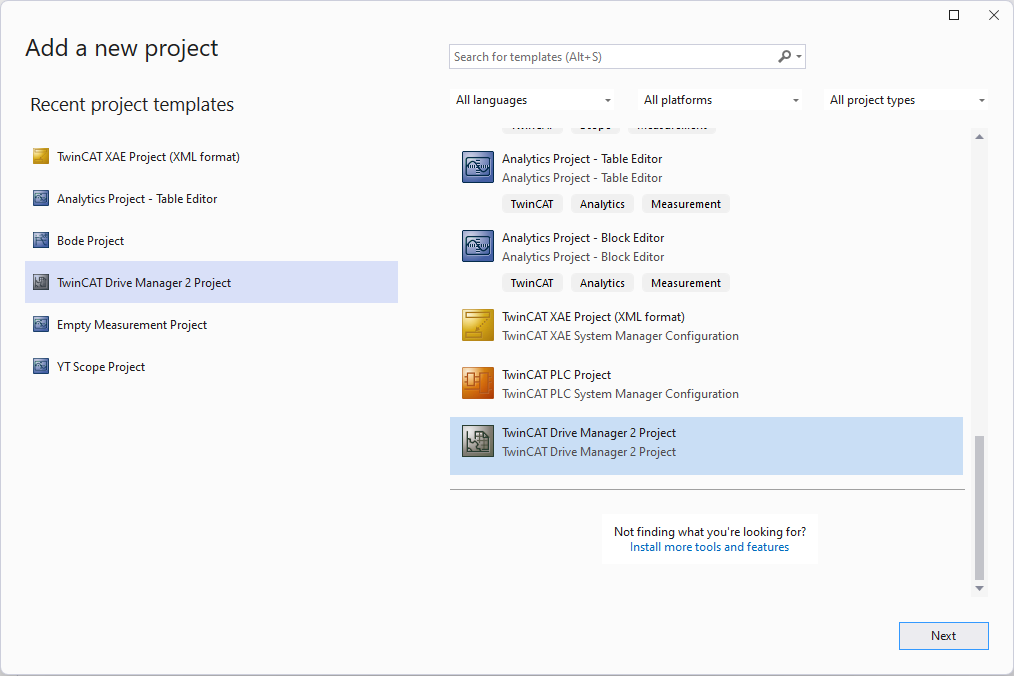Click TwinCAT tag under Block Editor template
This screenshot has height=676, width=1014.
coord(532,283)
